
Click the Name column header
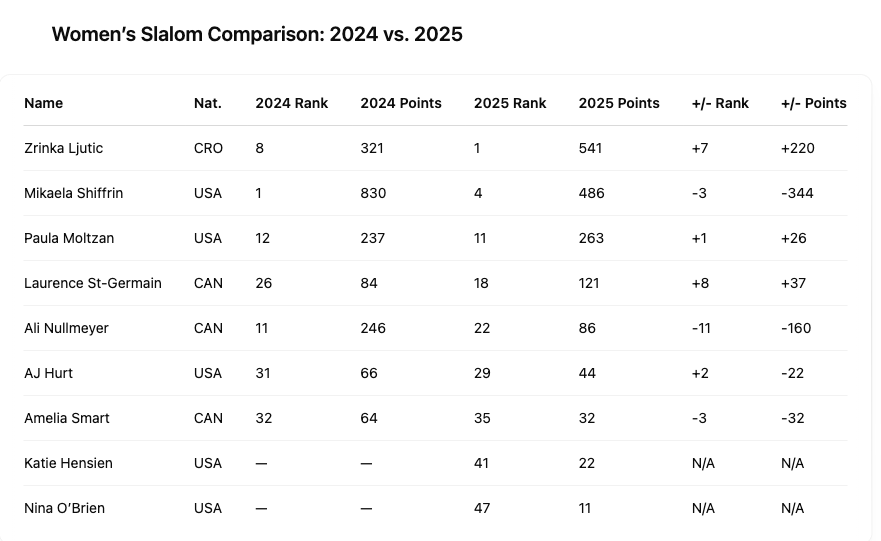point(44,103)
